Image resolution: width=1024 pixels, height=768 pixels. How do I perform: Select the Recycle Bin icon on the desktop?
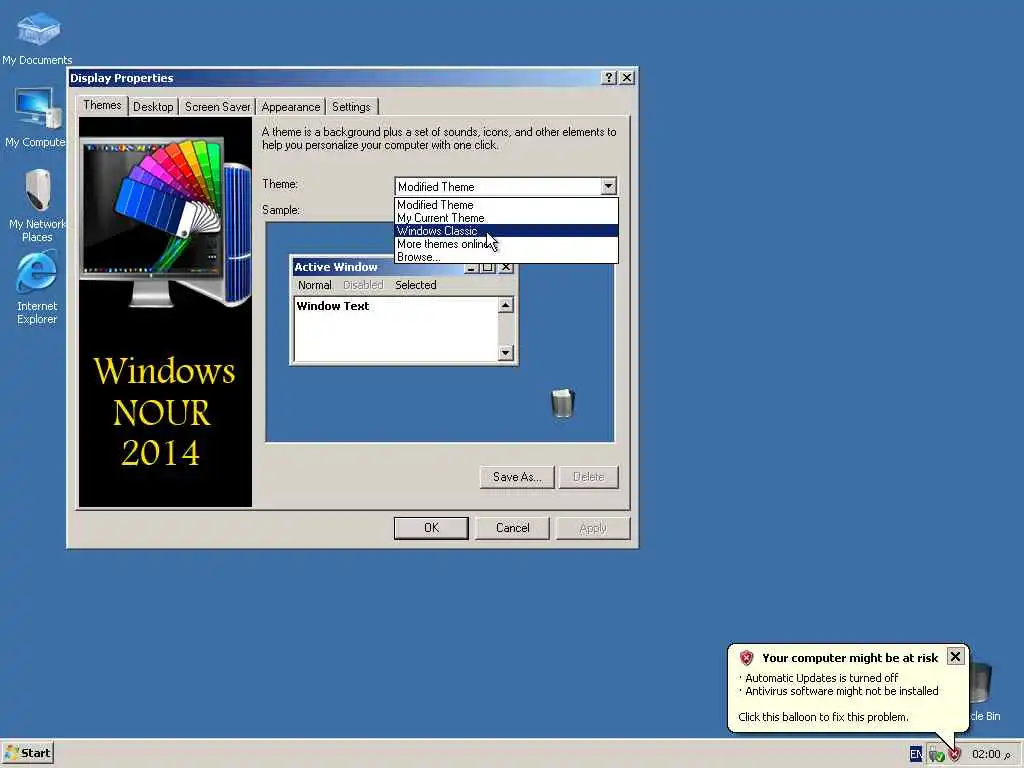click(x=982, y=692)
